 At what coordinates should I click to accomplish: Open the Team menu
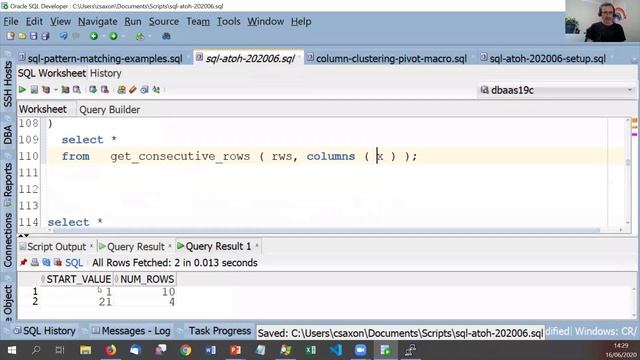tap(198, 21)
